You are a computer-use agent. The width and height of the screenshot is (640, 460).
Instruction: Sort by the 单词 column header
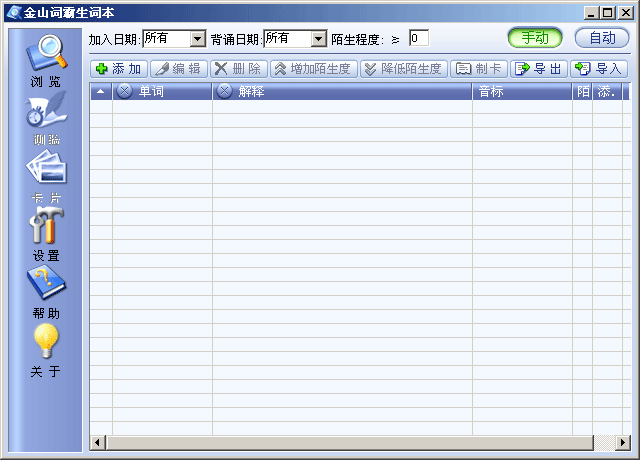(x=162, y=91)
